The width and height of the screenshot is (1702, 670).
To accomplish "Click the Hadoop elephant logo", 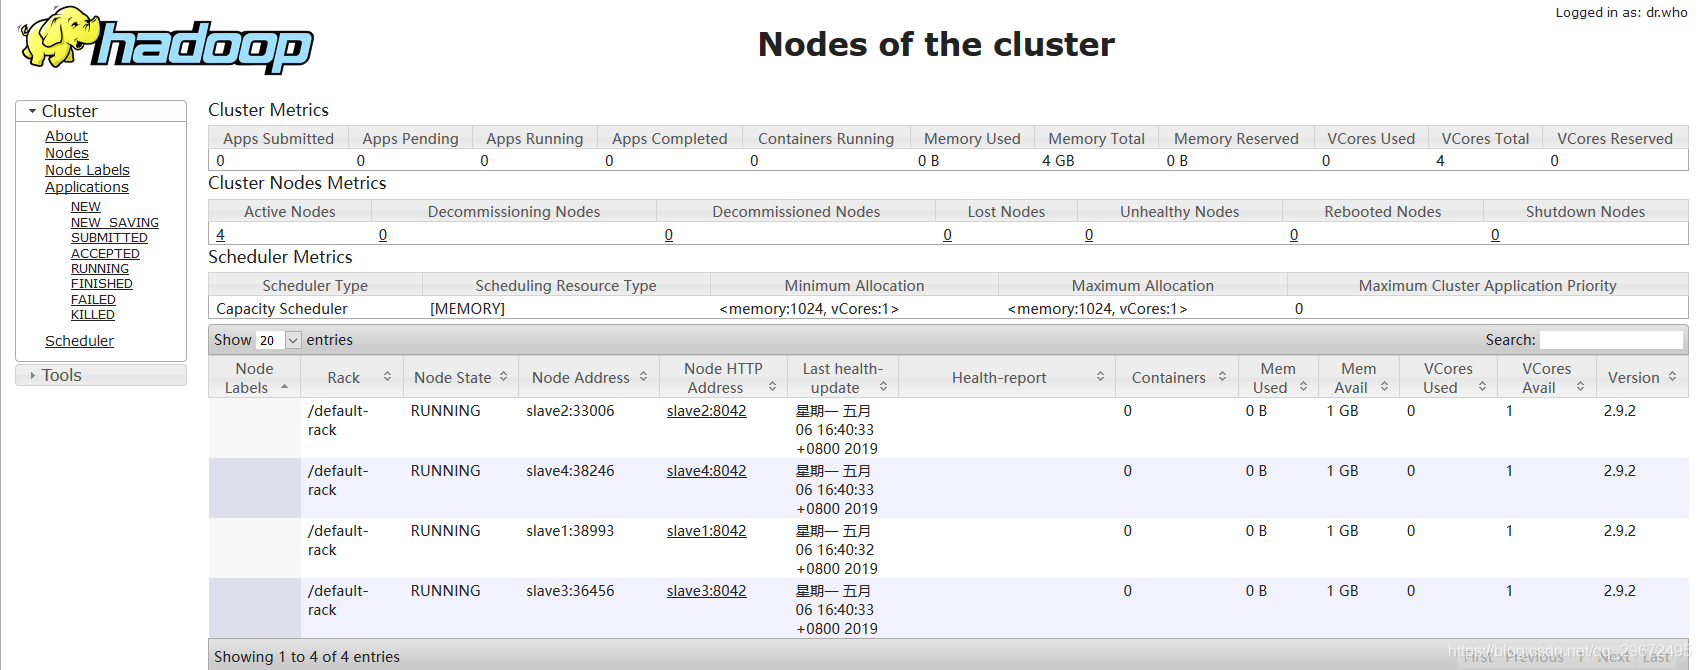I will (x=166, y=41).
